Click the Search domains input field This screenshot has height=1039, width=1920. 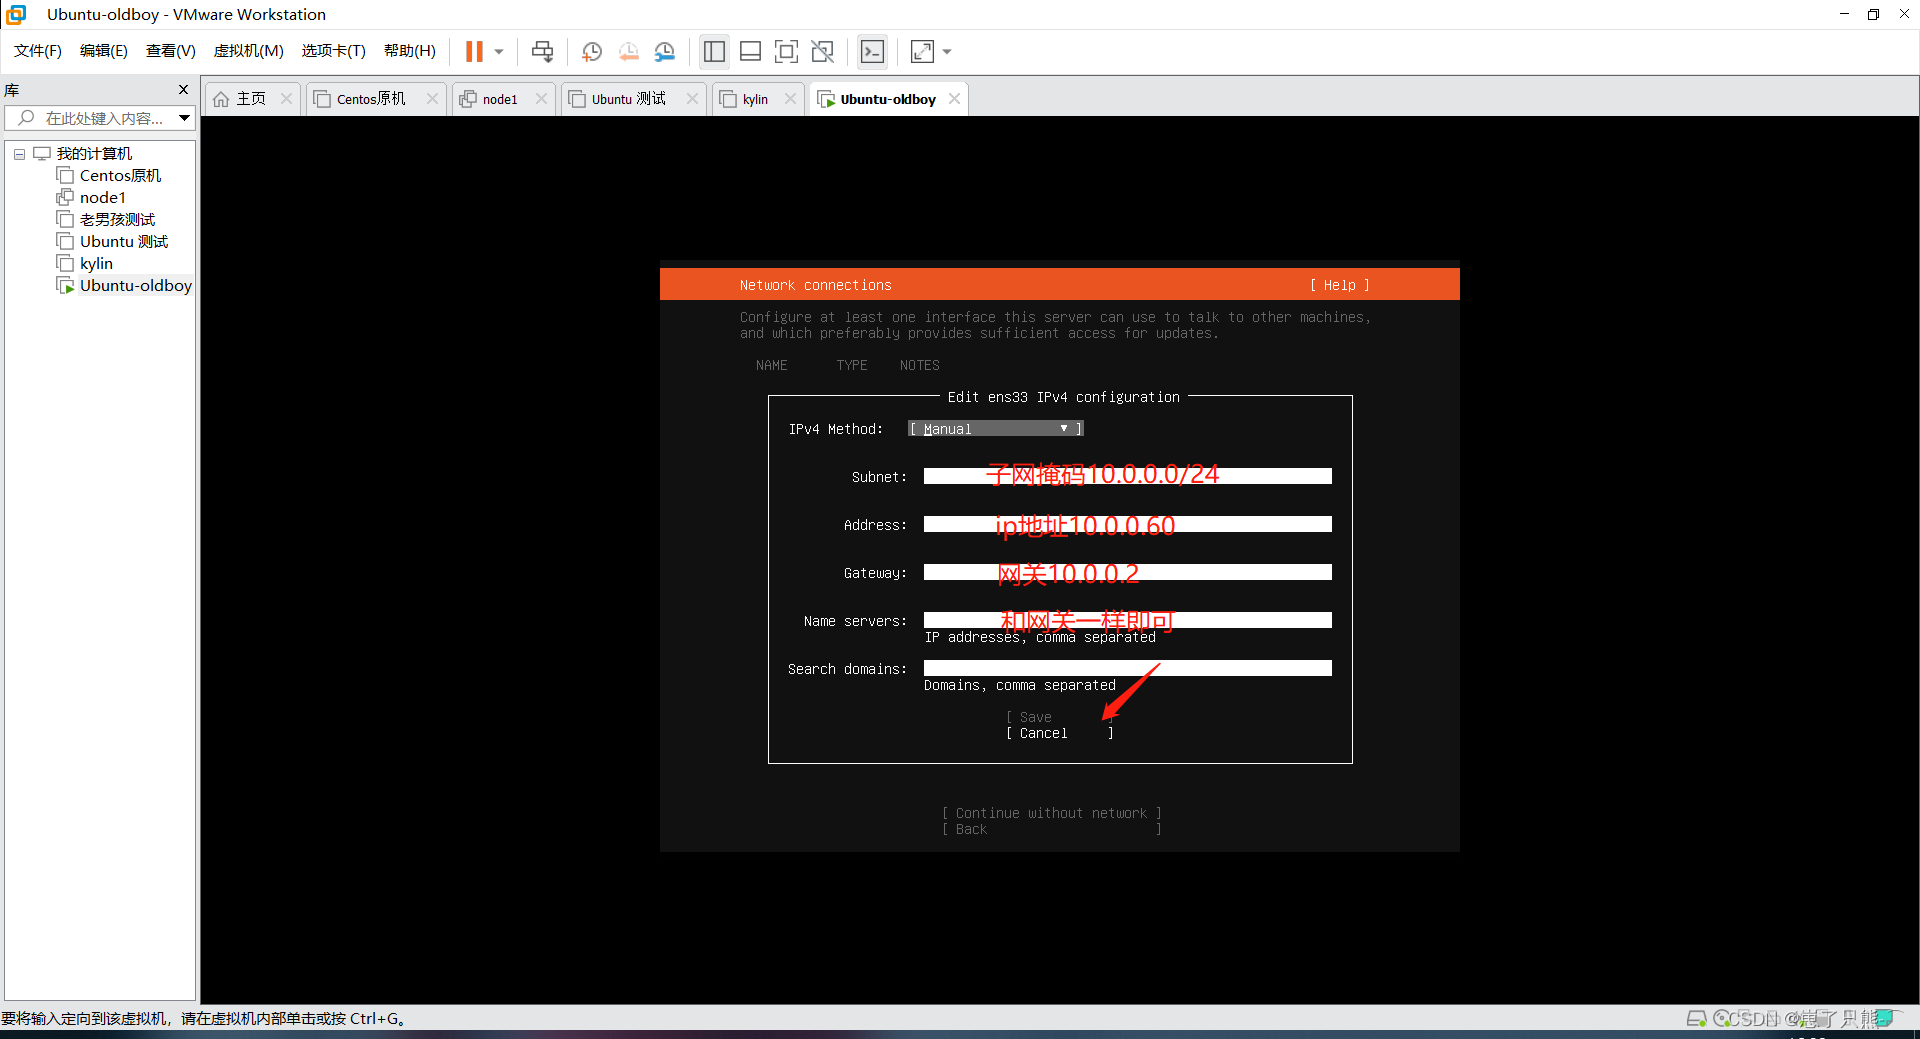point(1127,668)
